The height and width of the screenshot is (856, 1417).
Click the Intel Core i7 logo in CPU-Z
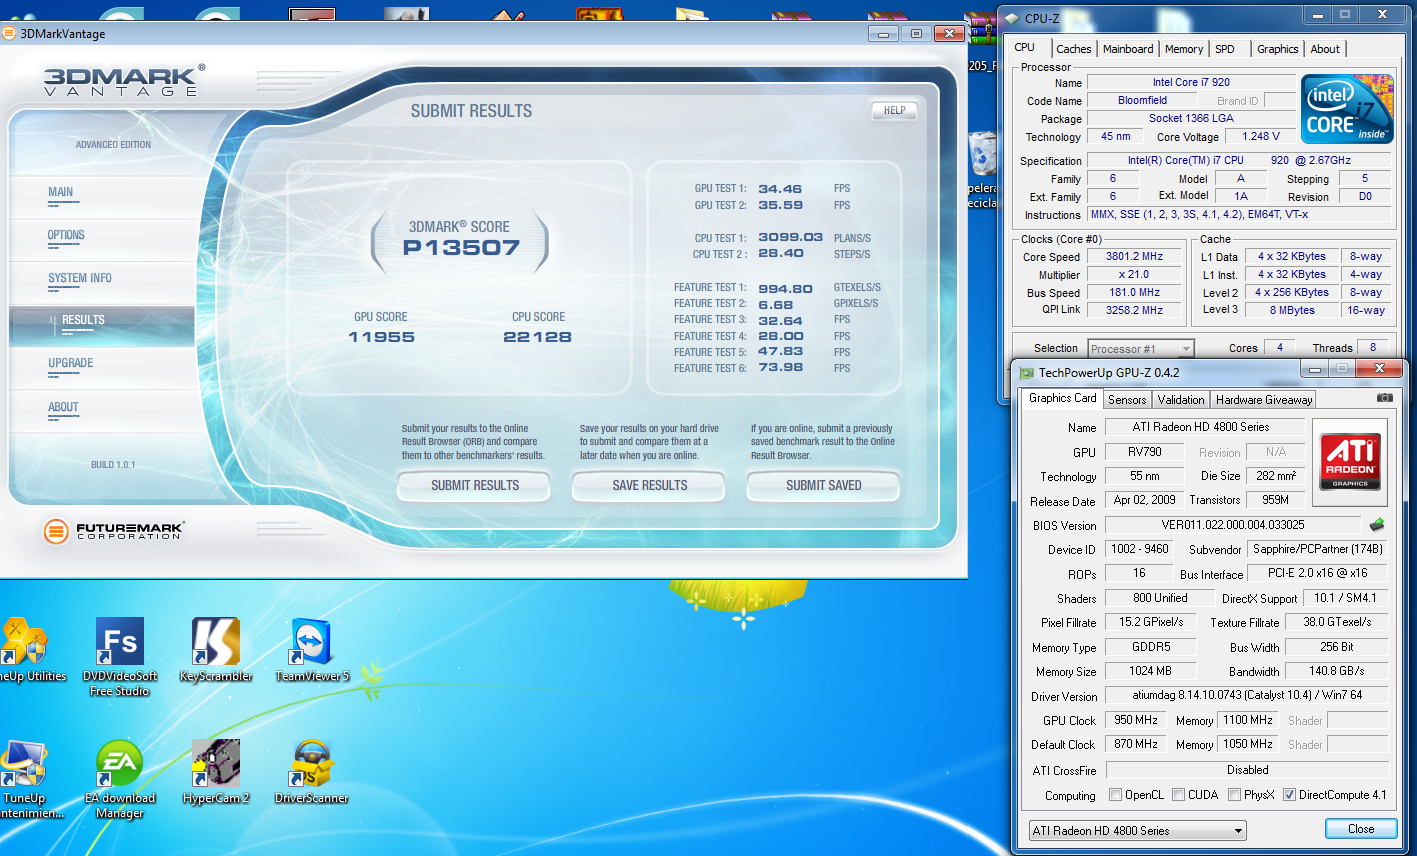pos(1348,108)
